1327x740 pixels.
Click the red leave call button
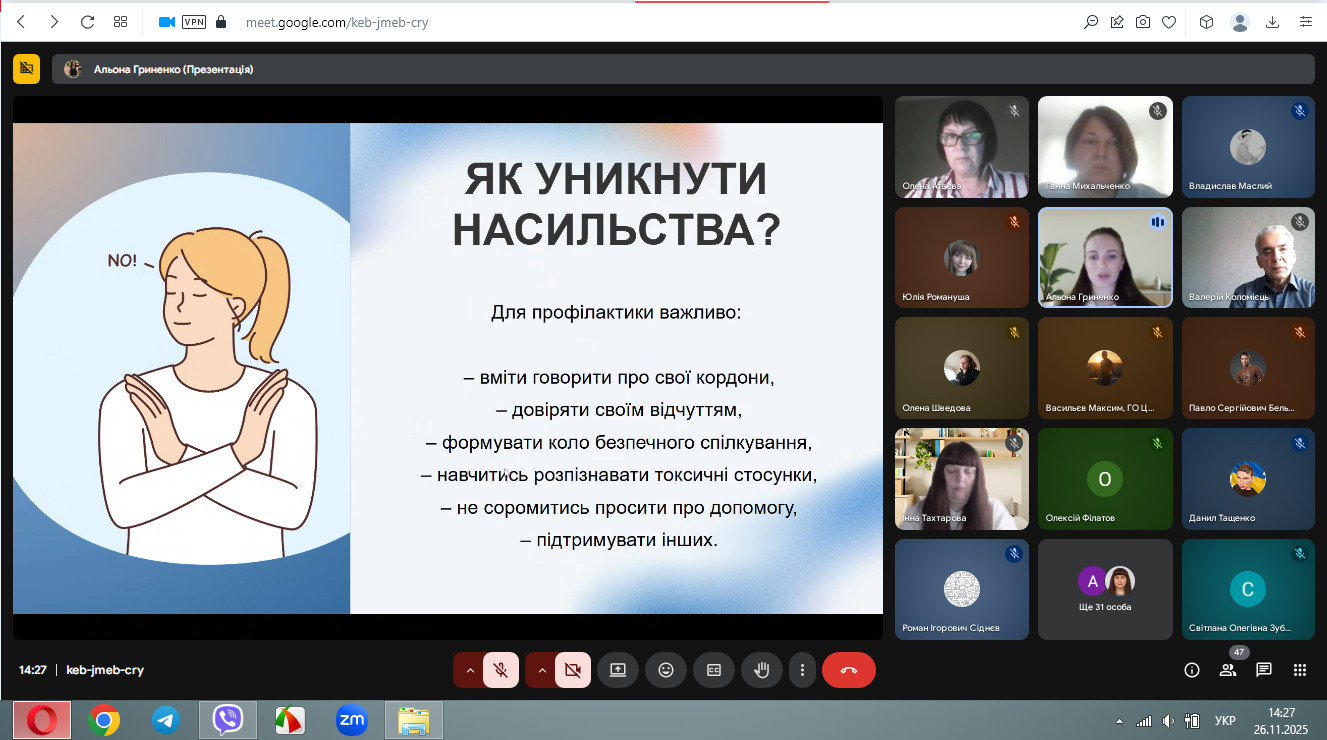(848, 670)
